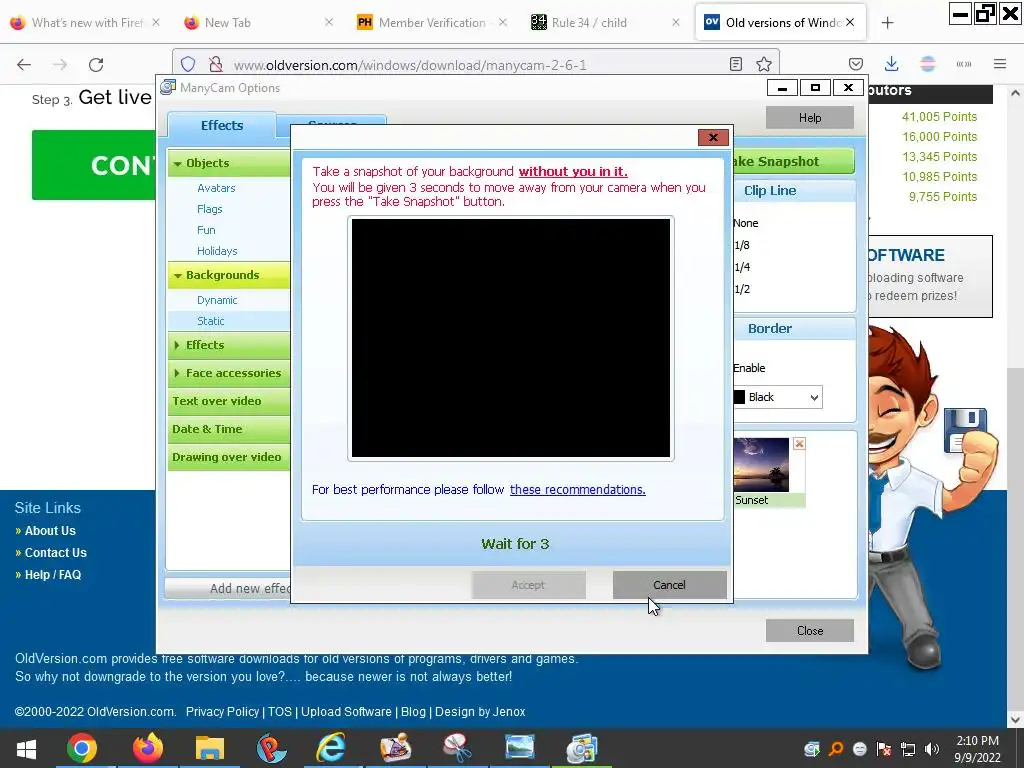This screenshot has height=768, width=1024.
Task: Click the orange magnifier tray icon
Action: click(x=836, y=749)
